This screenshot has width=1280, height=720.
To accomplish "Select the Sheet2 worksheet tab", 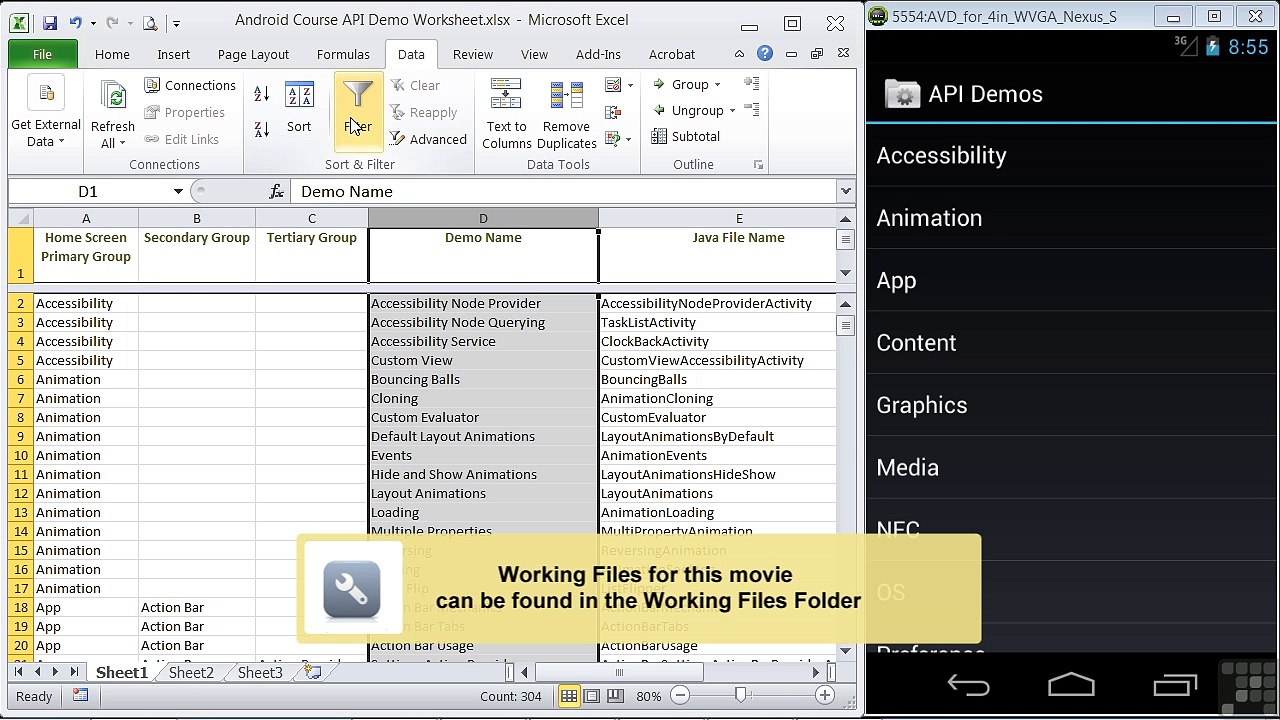I will (191, 672).
